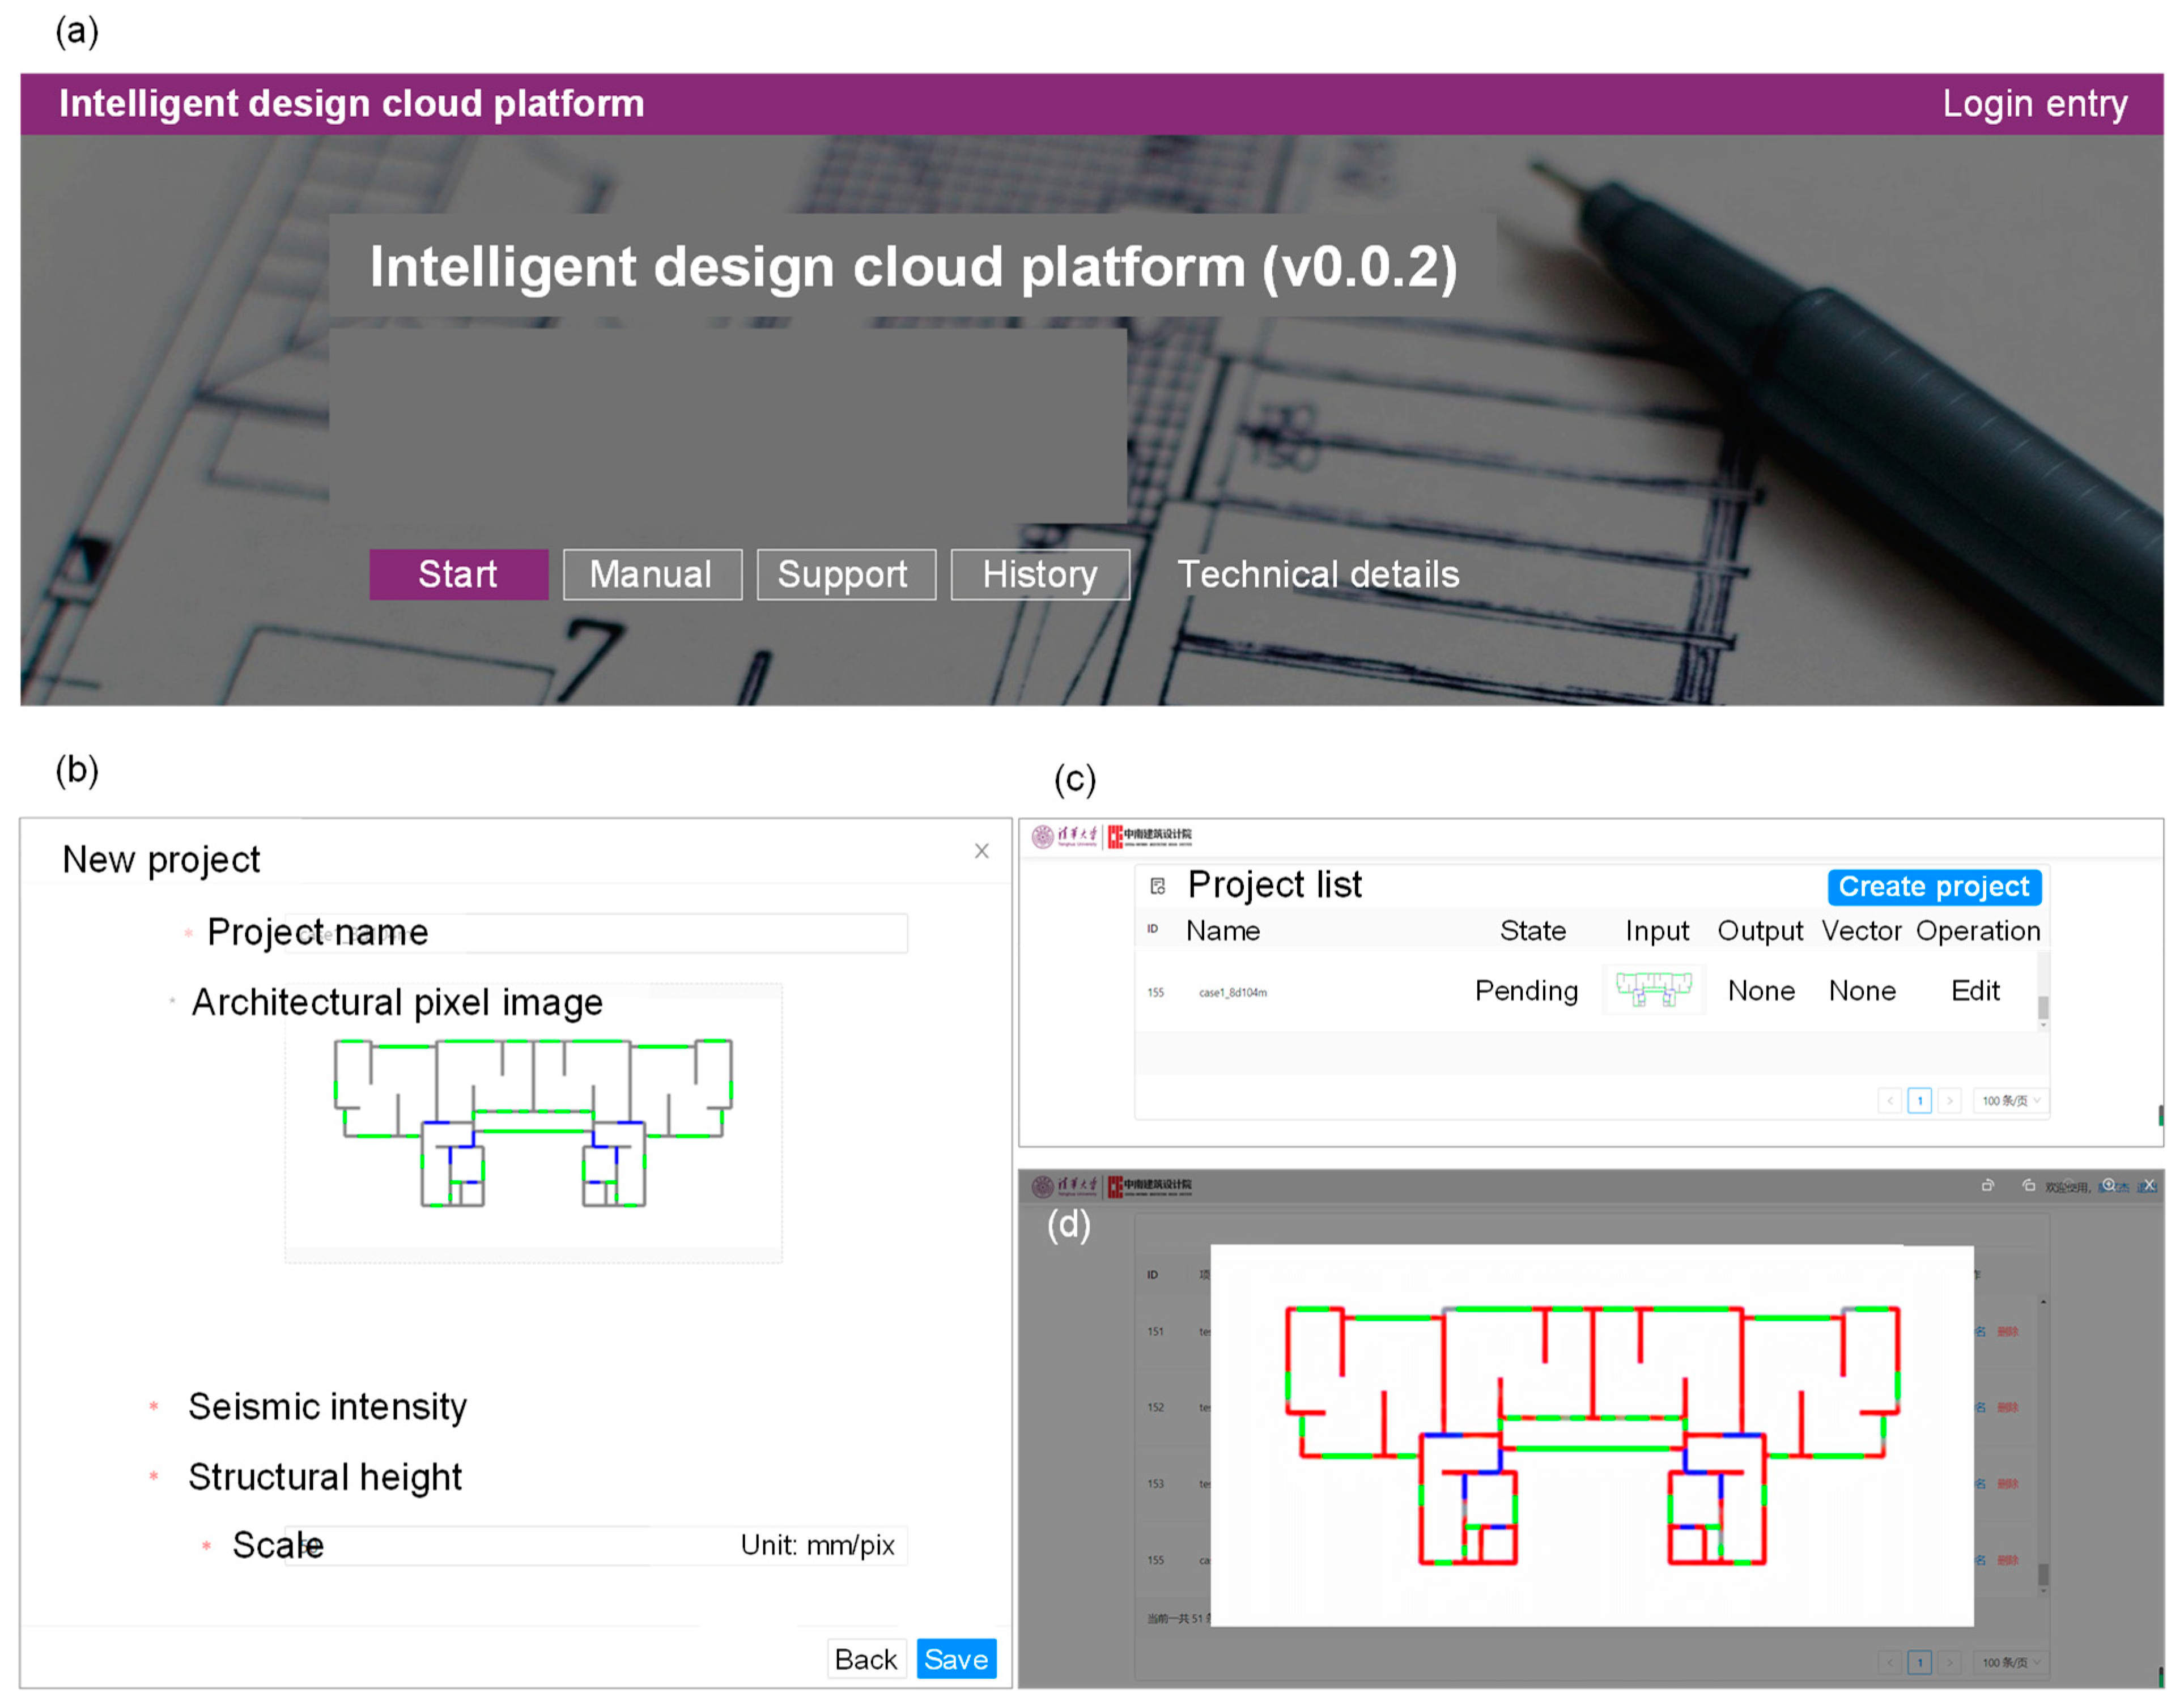Open the Manual tab
2184x1706 pixels.
click(x=652, y=575)
